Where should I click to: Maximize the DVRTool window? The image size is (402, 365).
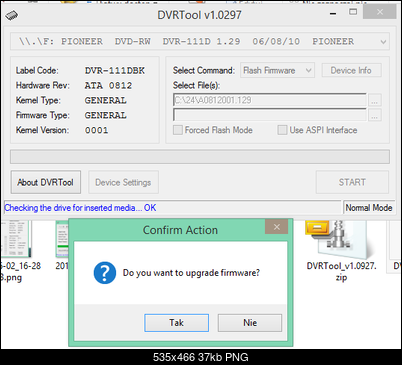click(353, 12)
